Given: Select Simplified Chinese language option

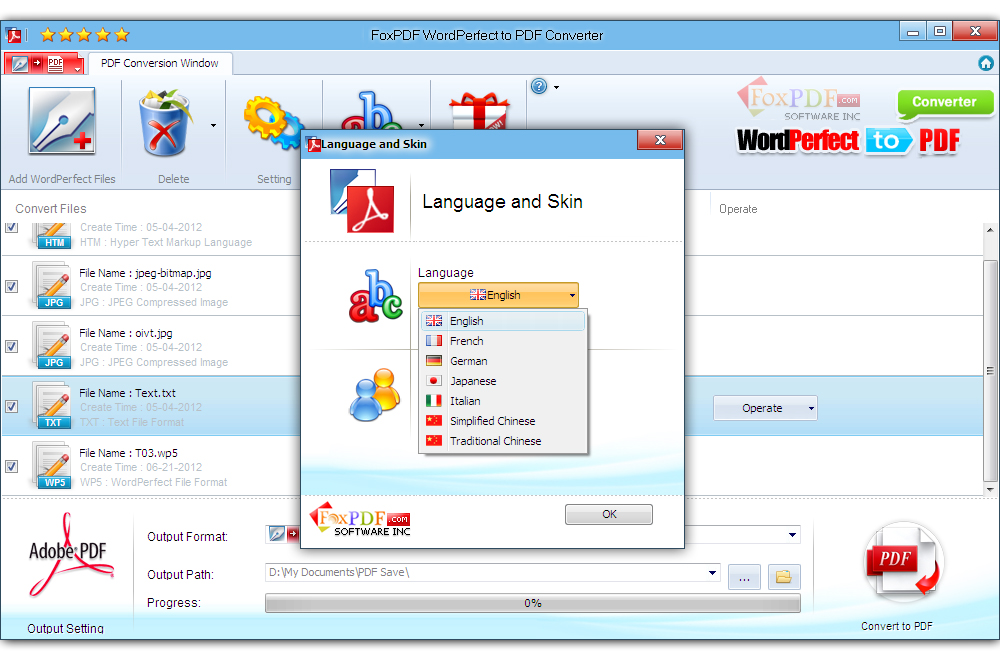Looking at the screenshot, I should point(503,420).
